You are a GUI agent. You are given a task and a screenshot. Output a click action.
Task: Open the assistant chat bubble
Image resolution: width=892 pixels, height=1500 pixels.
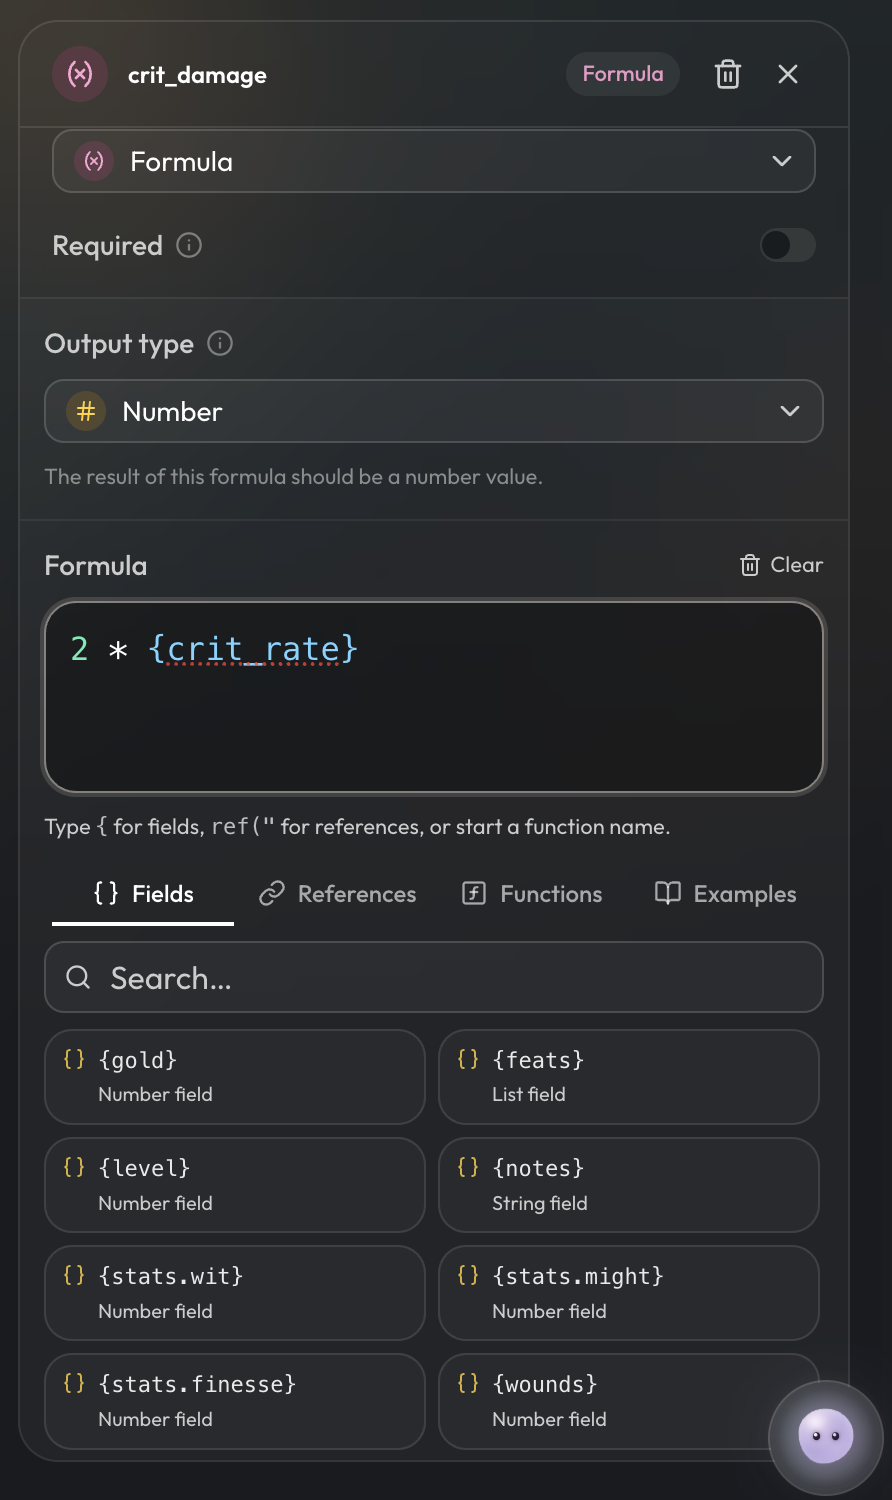tap(826, 1437)
